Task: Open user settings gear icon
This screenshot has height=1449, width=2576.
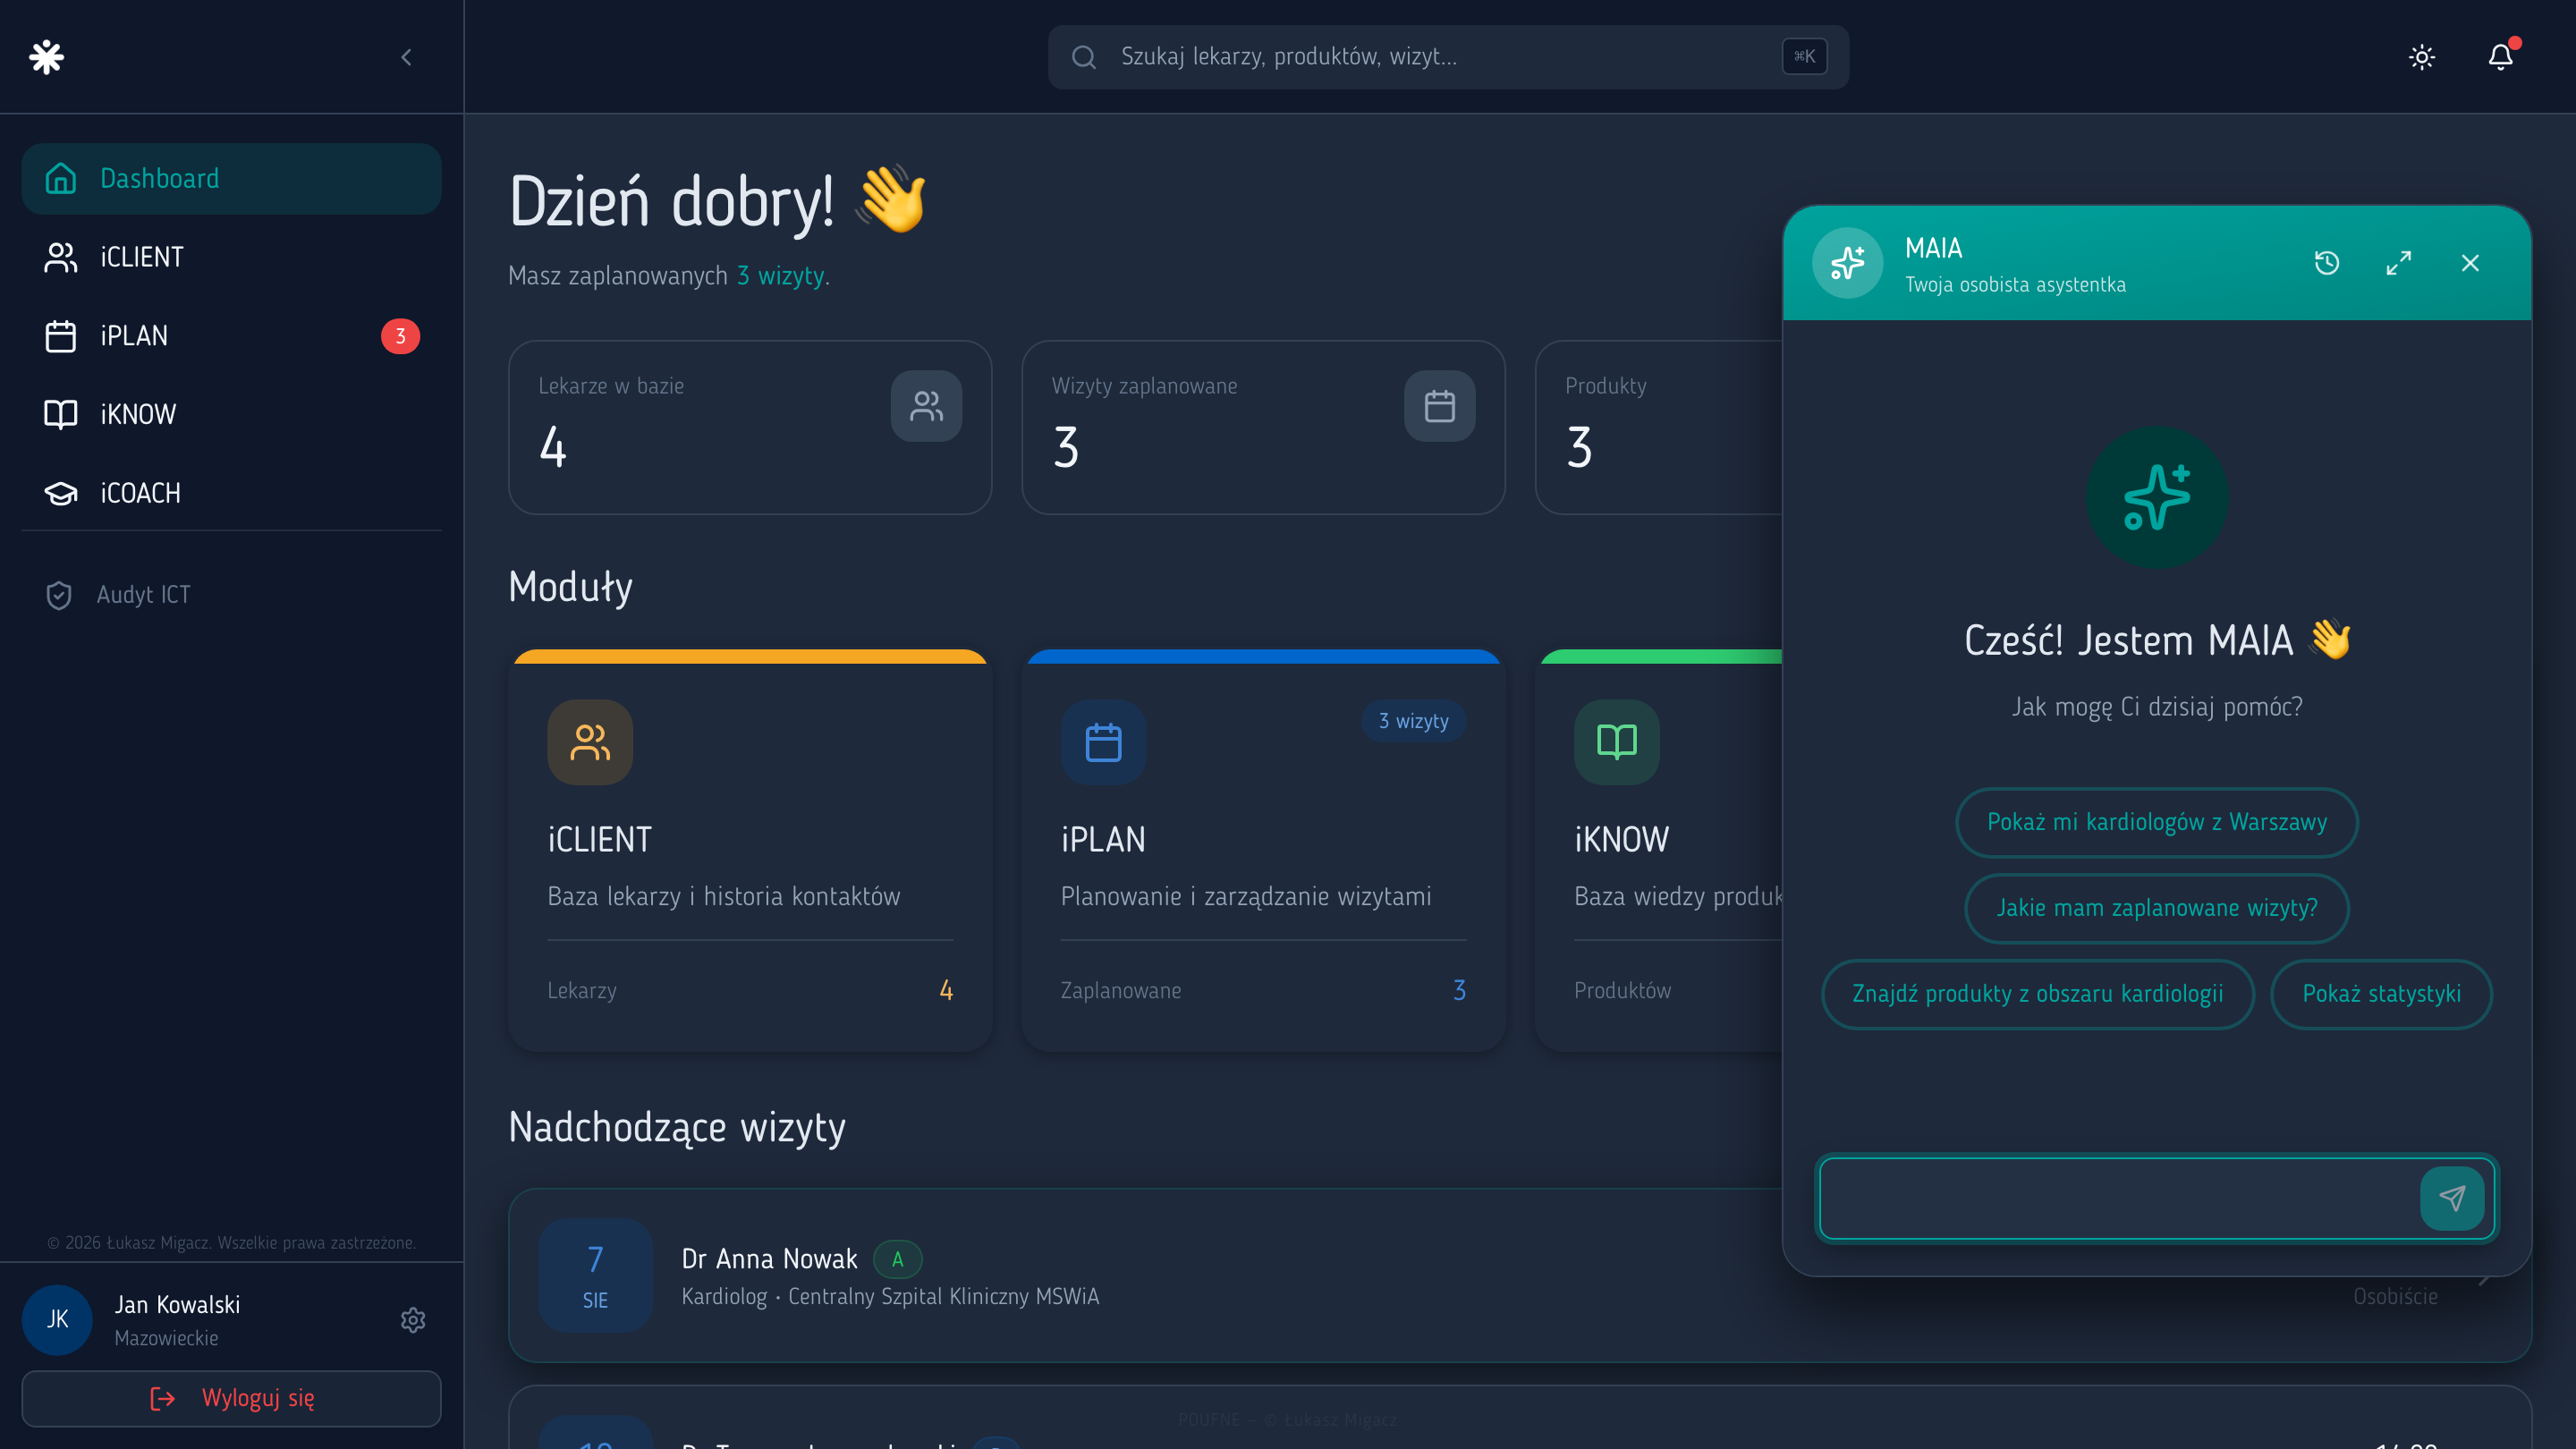Action: click(x=413, y=1321)
